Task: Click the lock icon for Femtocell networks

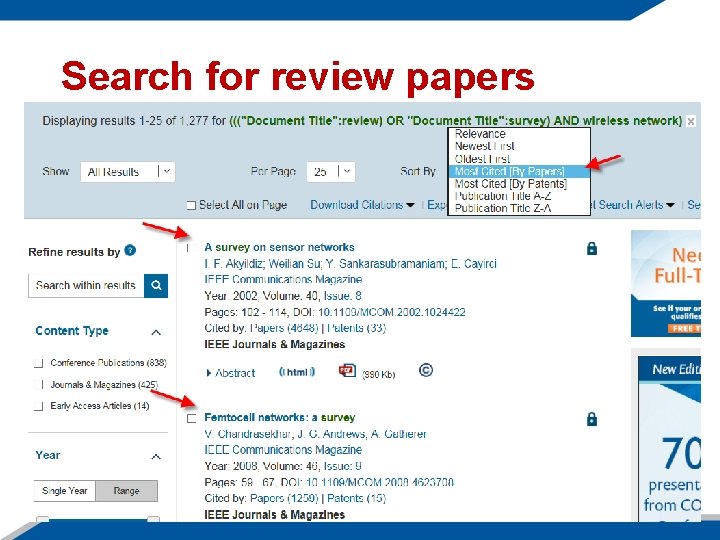Action: coord(592,419)
